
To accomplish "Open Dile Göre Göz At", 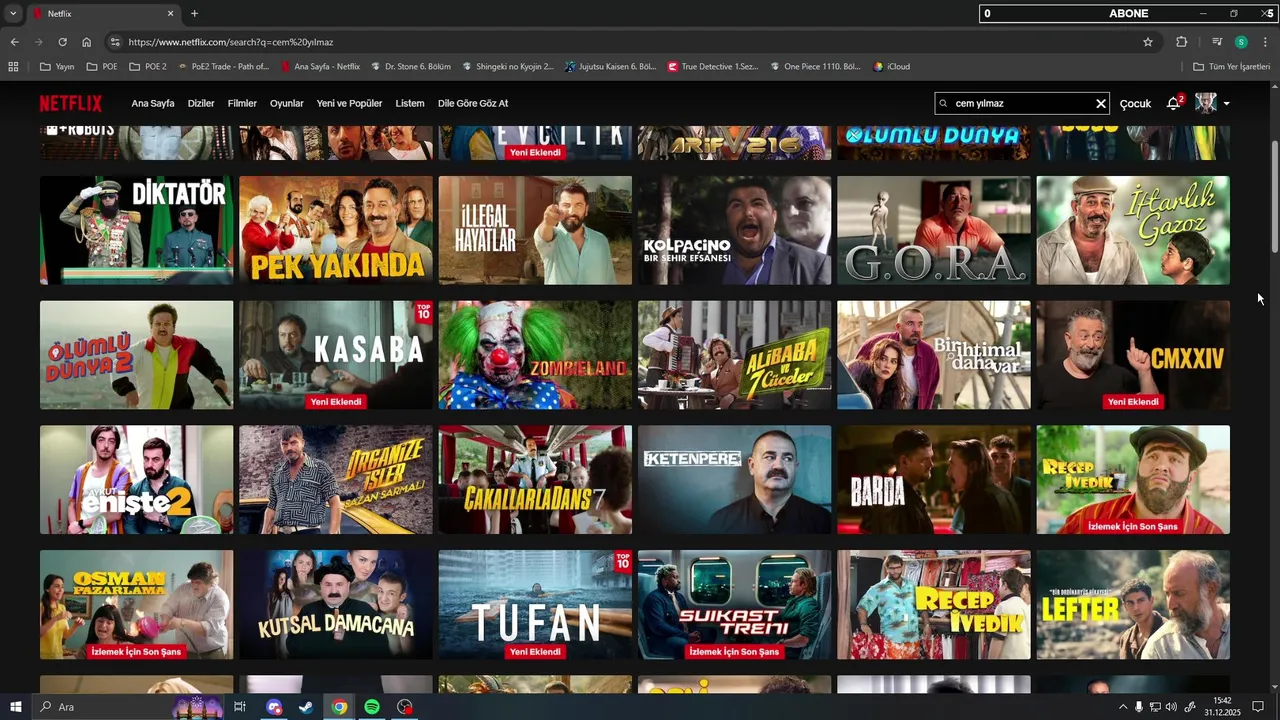I will (x=473, y=104).
